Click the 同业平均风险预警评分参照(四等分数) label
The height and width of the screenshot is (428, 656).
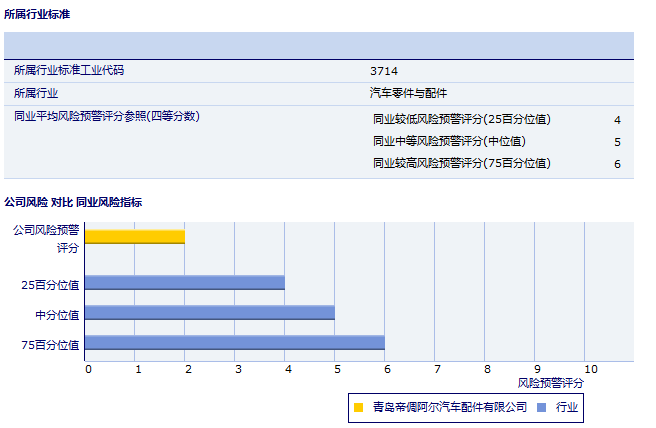coord(107,116)
